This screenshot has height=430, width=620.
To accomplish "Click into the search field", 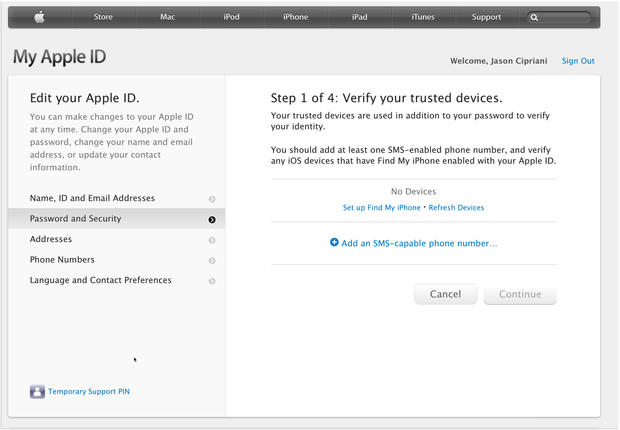I will pyautogui.click(x=559, y=17).
